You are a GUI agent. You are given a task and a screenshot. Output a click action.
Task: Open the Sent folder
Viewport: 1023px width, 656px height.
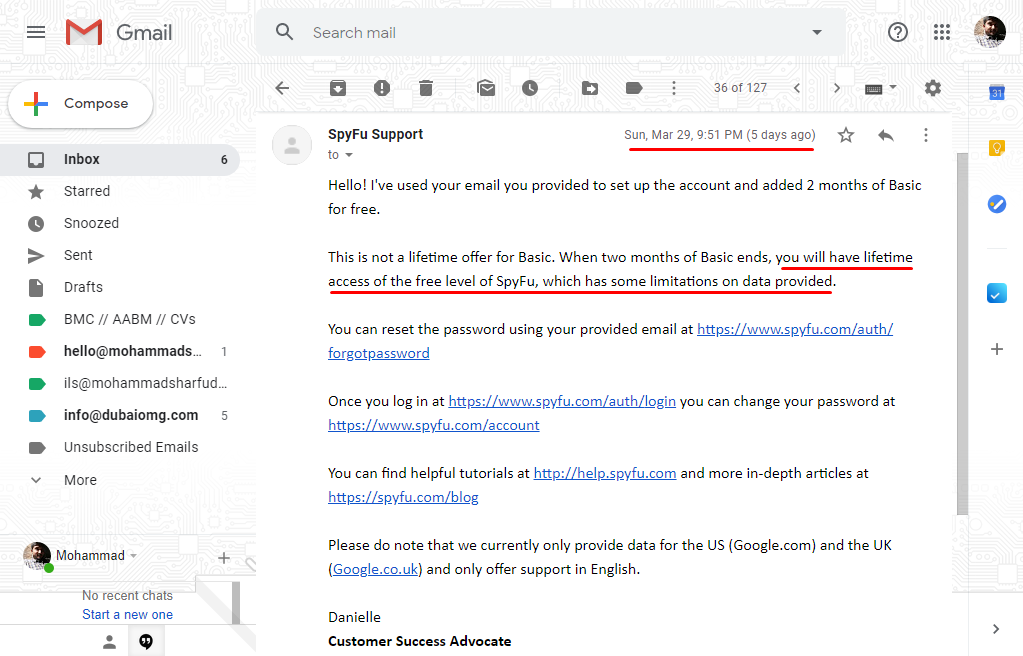[x=120, y=255]
